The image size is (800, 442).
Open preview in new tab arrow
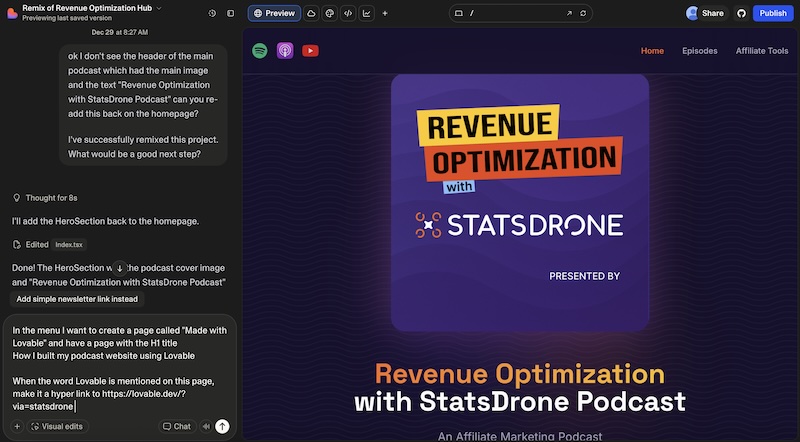tap(569, 13)
